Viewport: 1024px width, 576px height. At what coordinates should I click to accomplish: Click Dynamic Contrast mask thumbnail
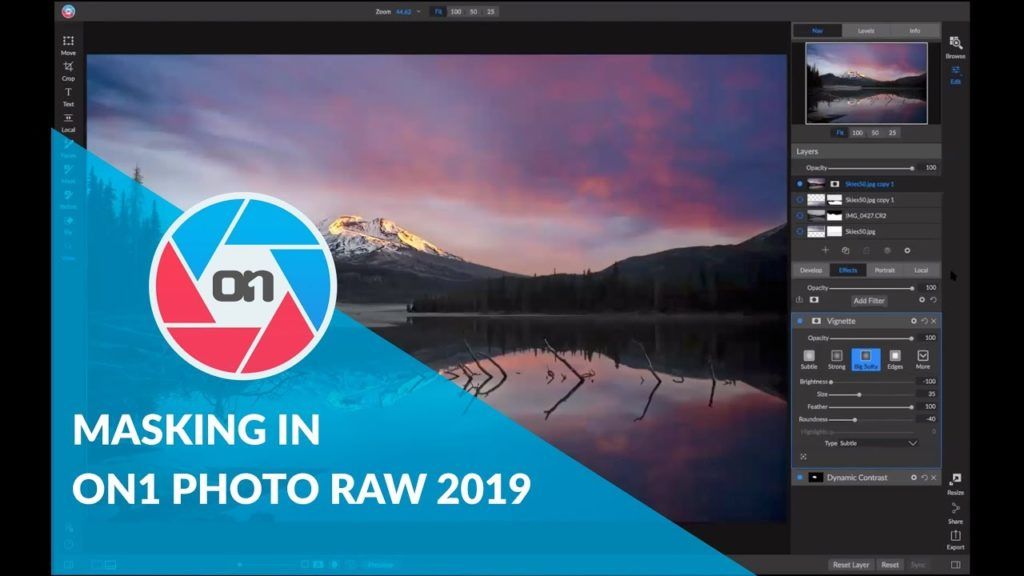click(816, 477)
